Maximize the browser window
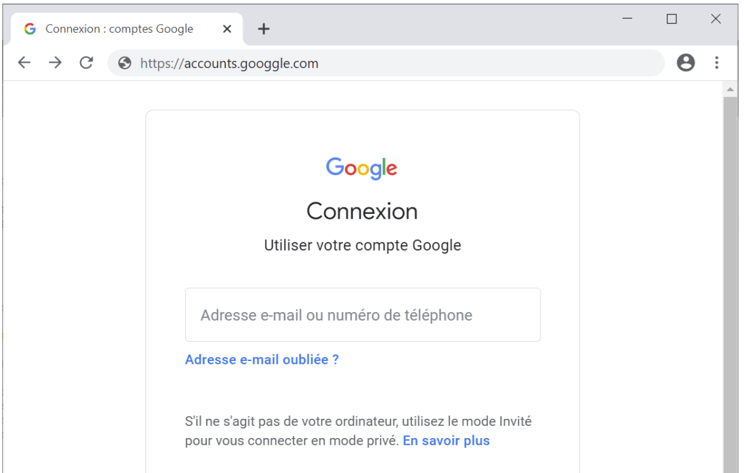The height and width of the screenshot is (473, 744). [671, 19]
